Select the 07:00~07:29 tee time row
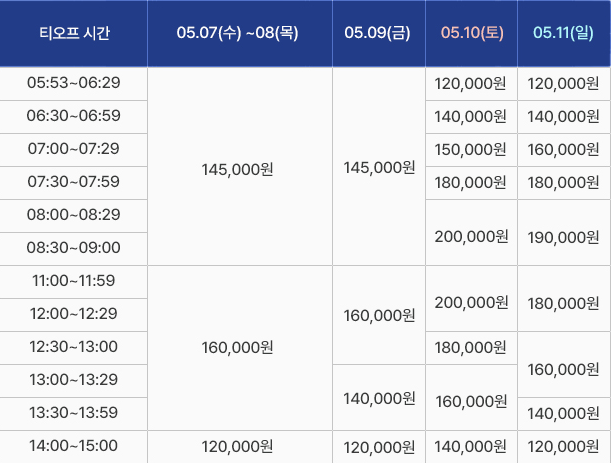612x463 pixels. (74, 148)
